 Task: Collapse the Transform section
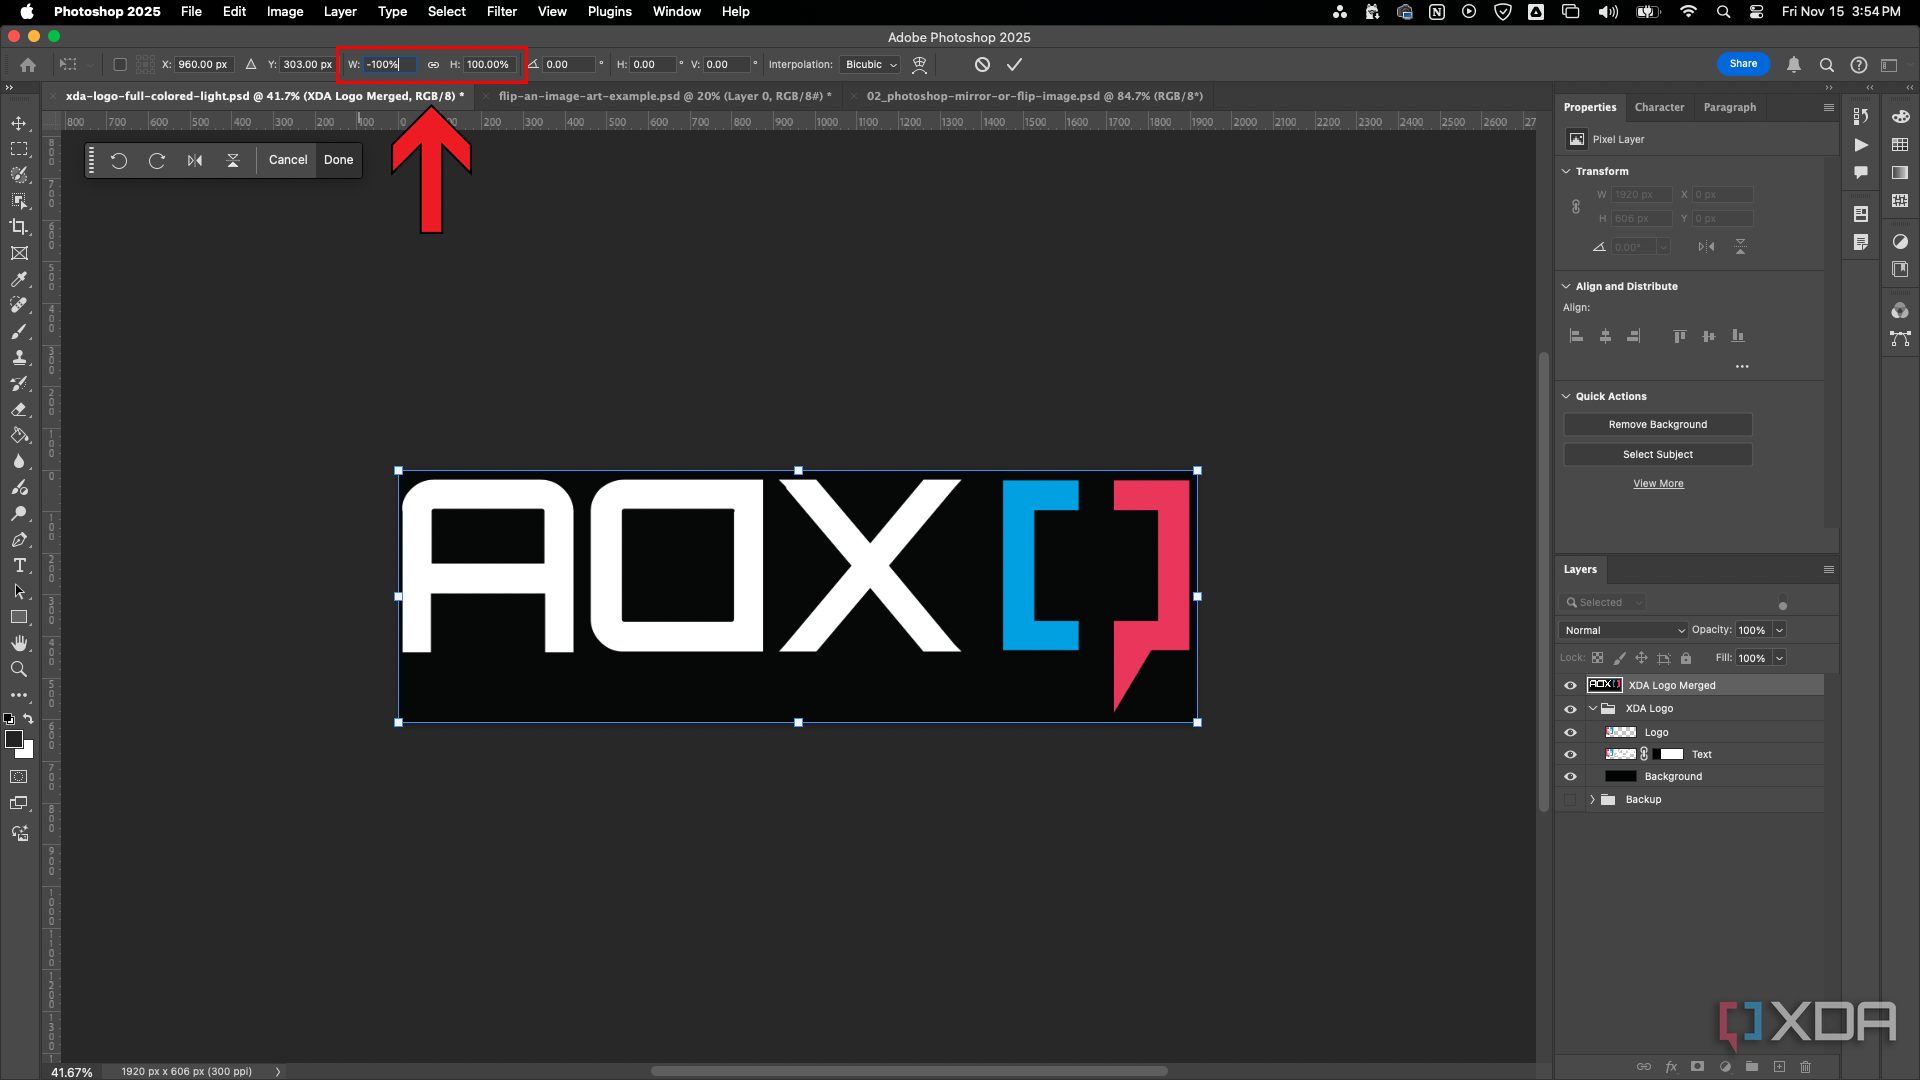[x=1566, y=172]
